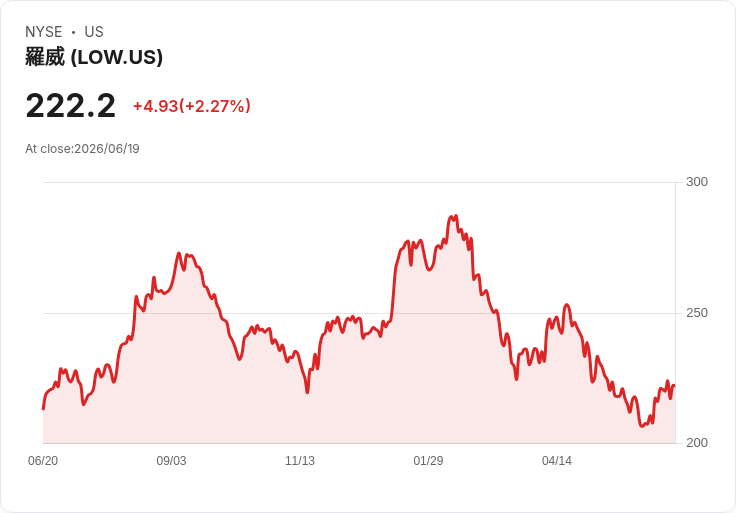
Task: Click the 羅威 (LOW.US) stock title
Action: click(94, 57)
